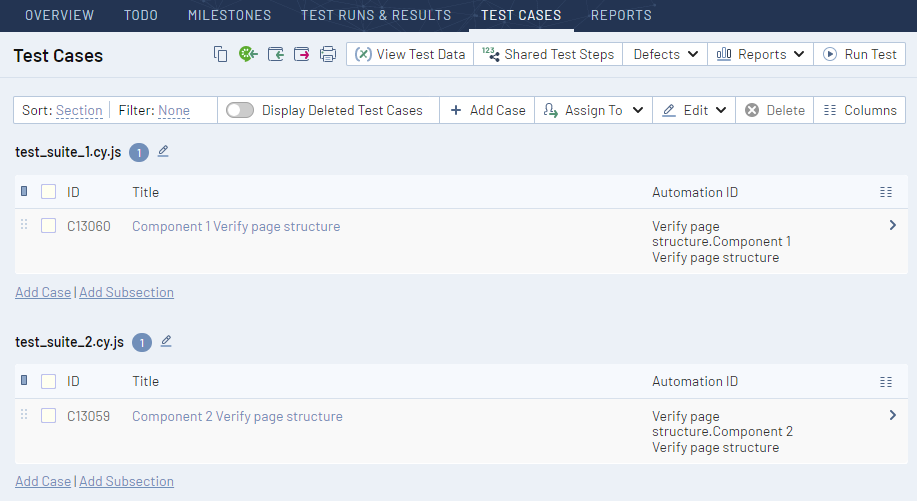The width and height of the screenshot is (917, 501).
Task: Click the copy test cases icon
Action: point(221,54)
